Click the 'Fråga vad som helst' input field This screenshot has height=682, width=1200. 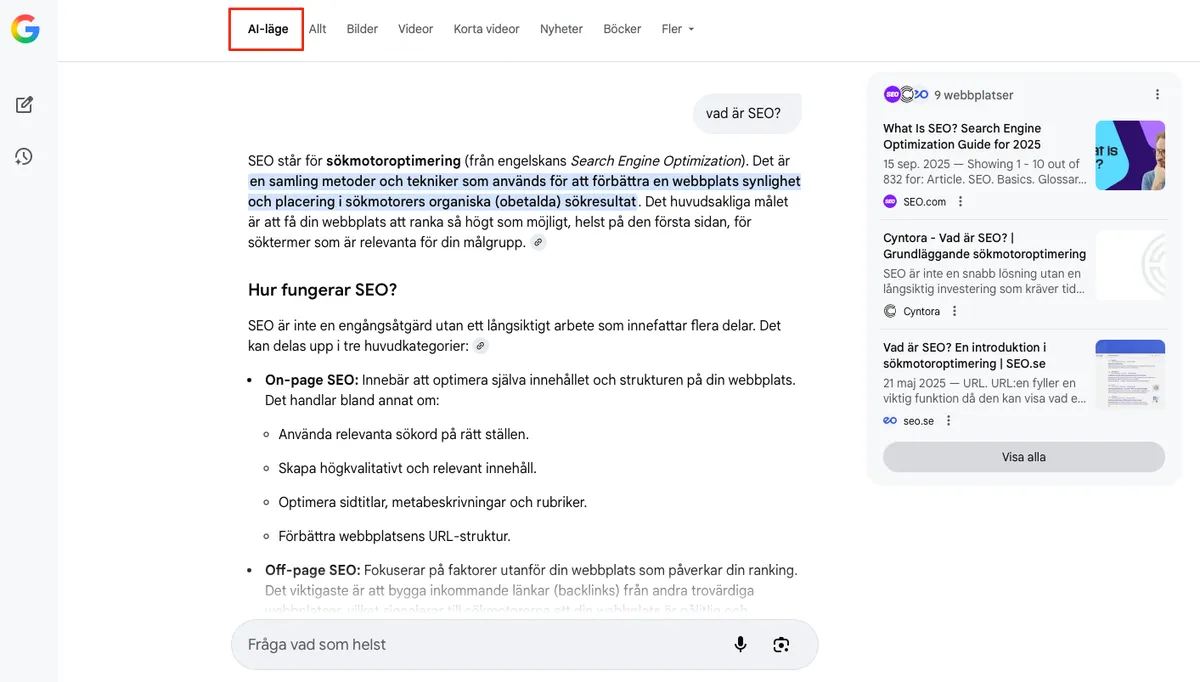click(x=524, y=645)
